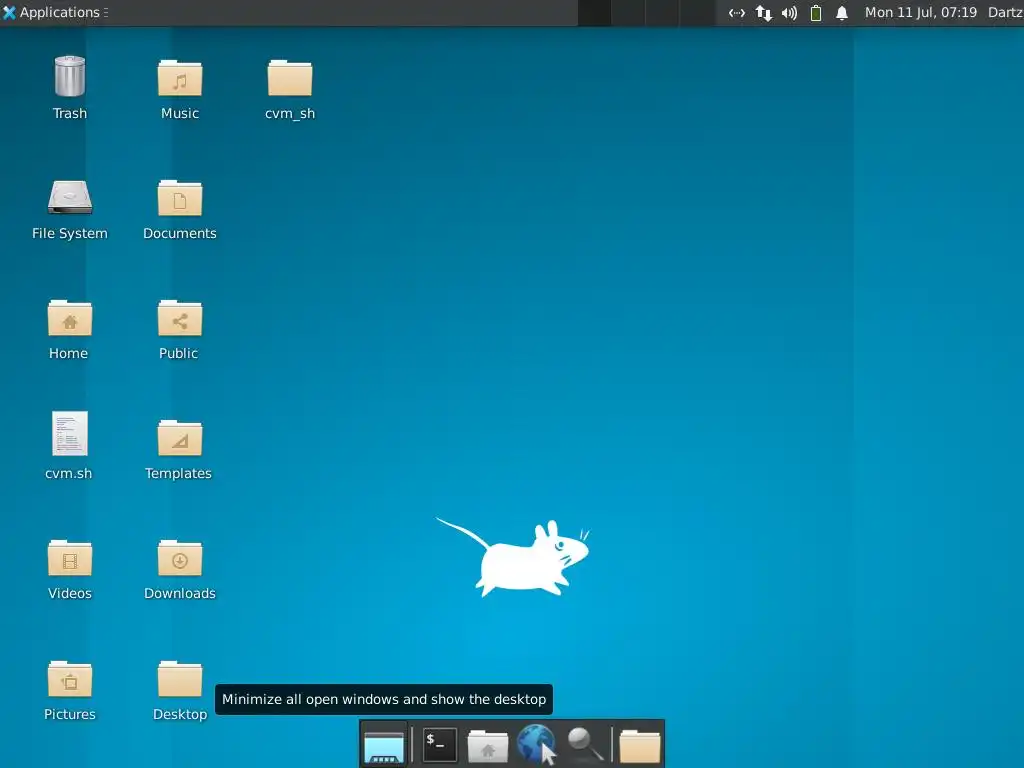Click the network connection arrows icon
Image resolution: width=1024 pixels, height=768 pixels.
[763, 13]
